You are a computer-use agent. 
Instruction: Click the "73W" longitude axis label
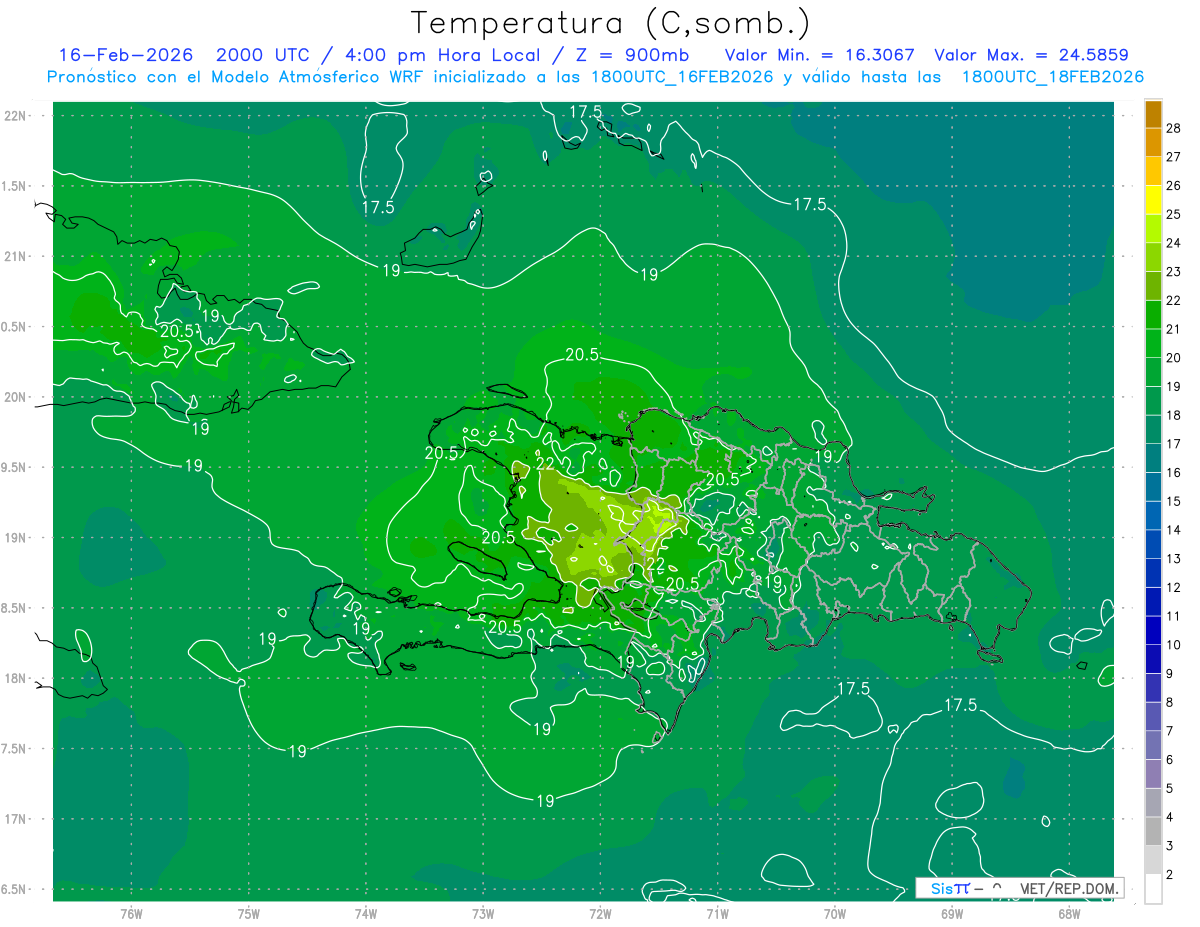coord(483,914)
